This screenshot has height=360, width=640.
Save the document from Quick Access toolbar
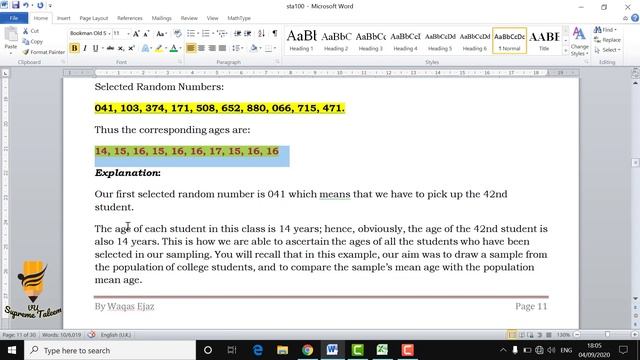click(x=16, y=5)
